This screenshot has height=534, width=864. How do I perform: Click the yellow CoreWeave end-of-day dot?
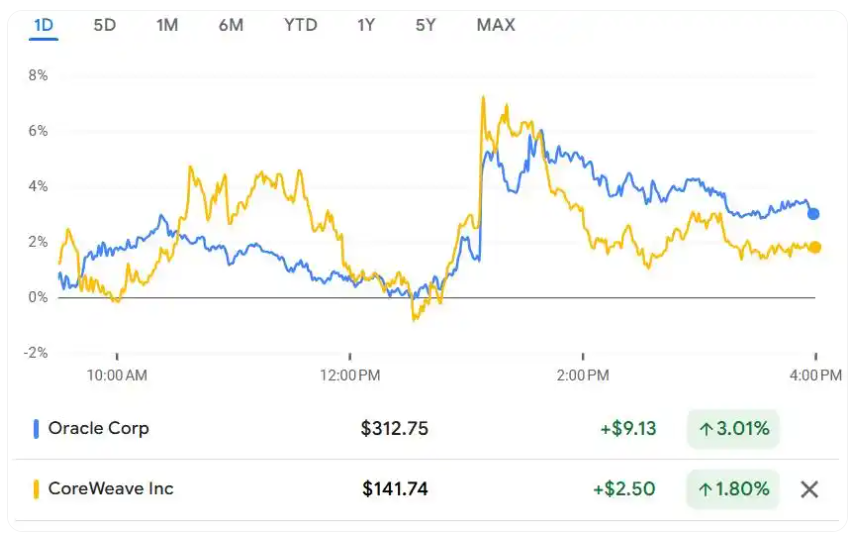(x=815, y=247)
